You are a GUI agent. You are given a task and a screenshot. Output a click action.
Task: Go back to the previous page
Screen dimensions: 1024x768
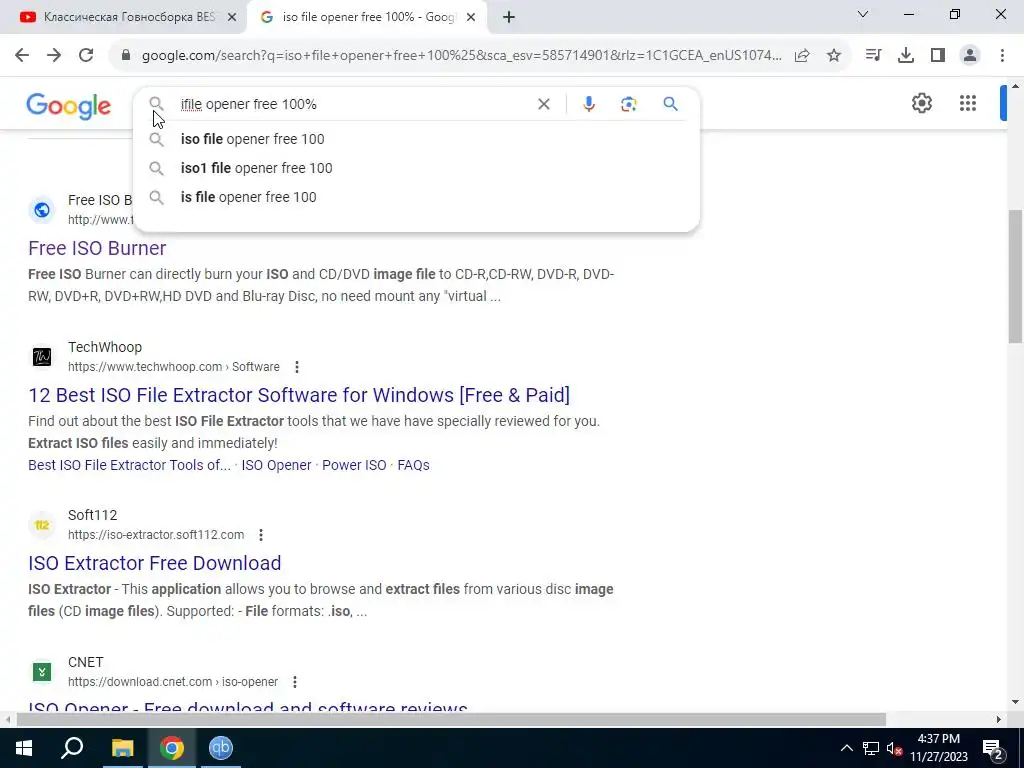[x=22, y=56]
